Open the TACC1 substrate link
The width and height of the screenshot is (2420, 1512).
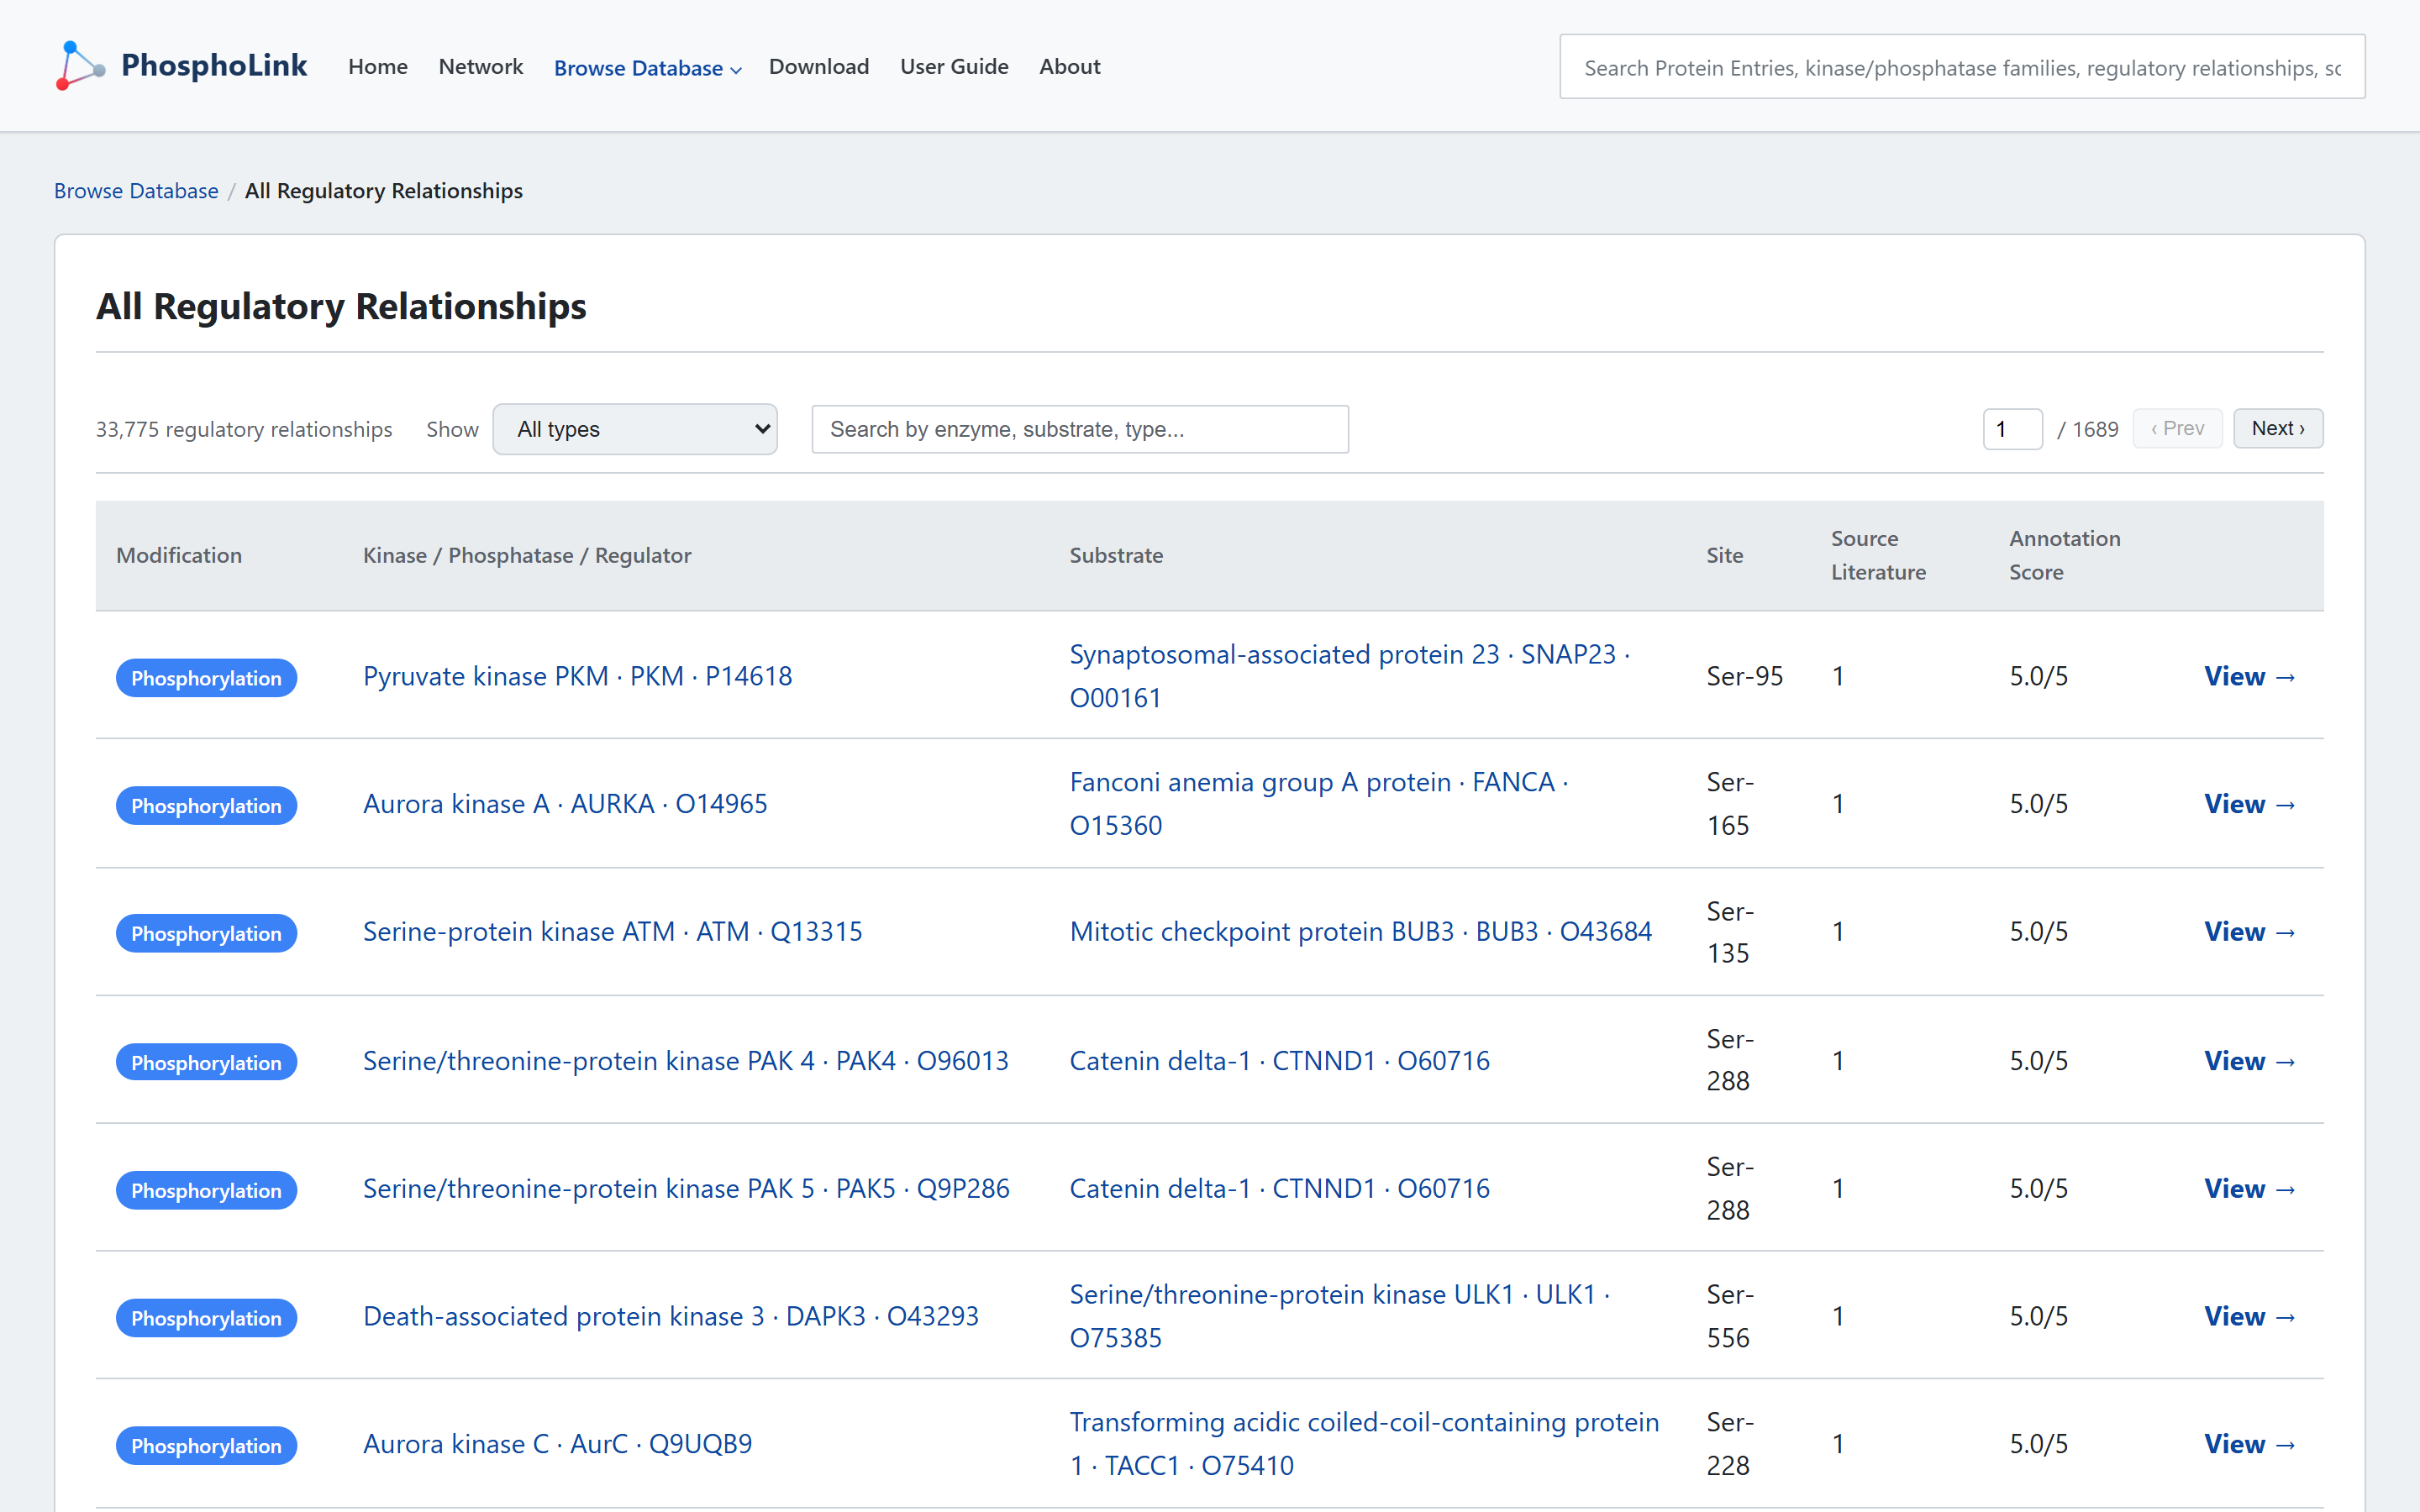[1364, 1444]
